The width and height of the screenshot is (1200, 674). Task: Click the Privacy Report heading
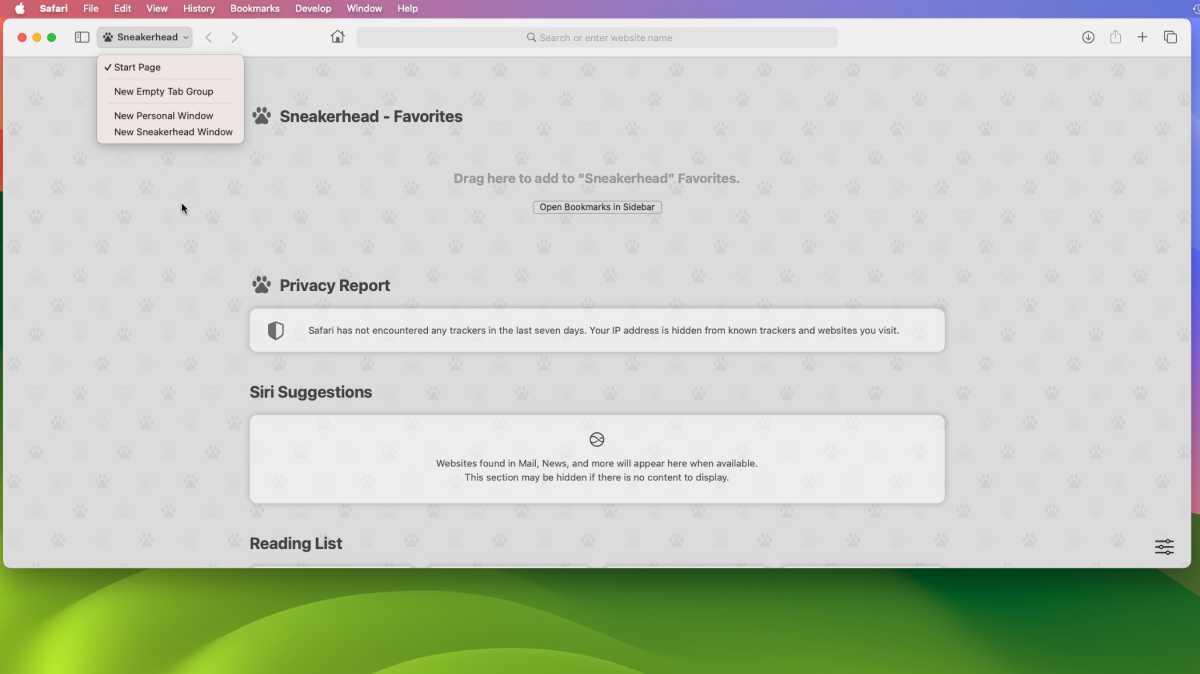pyautogui.click(x=335, y=285)
